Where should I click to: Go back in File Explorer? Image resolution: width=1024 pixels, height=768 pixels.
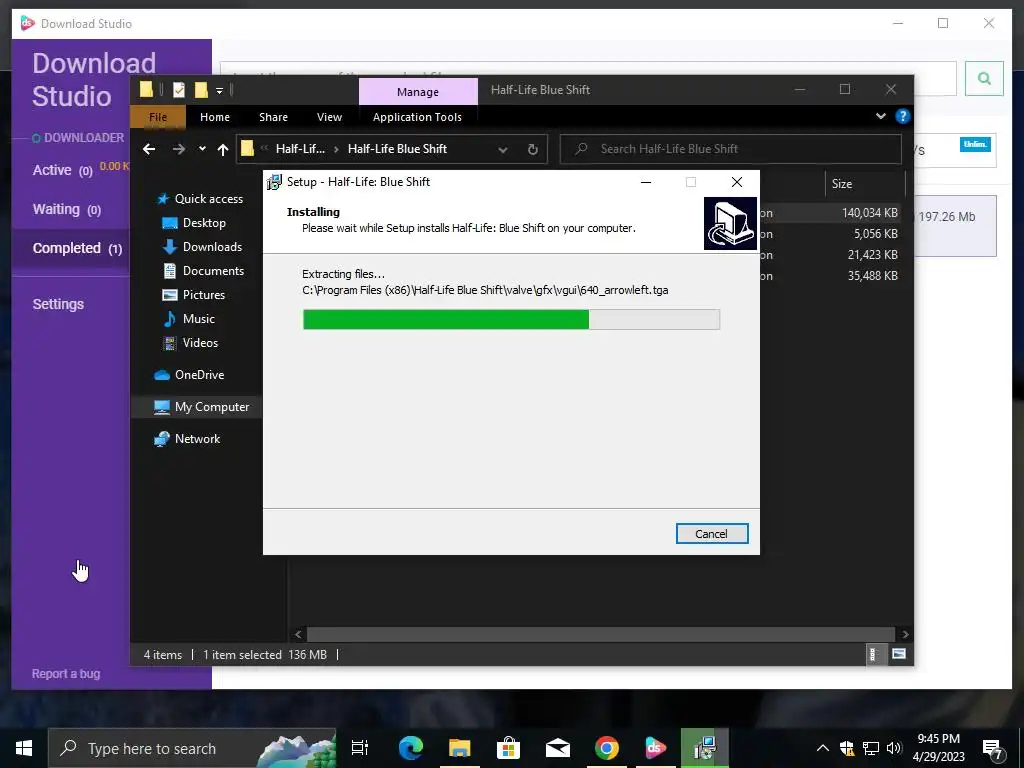pyautogui.click(x=149, y=149)
